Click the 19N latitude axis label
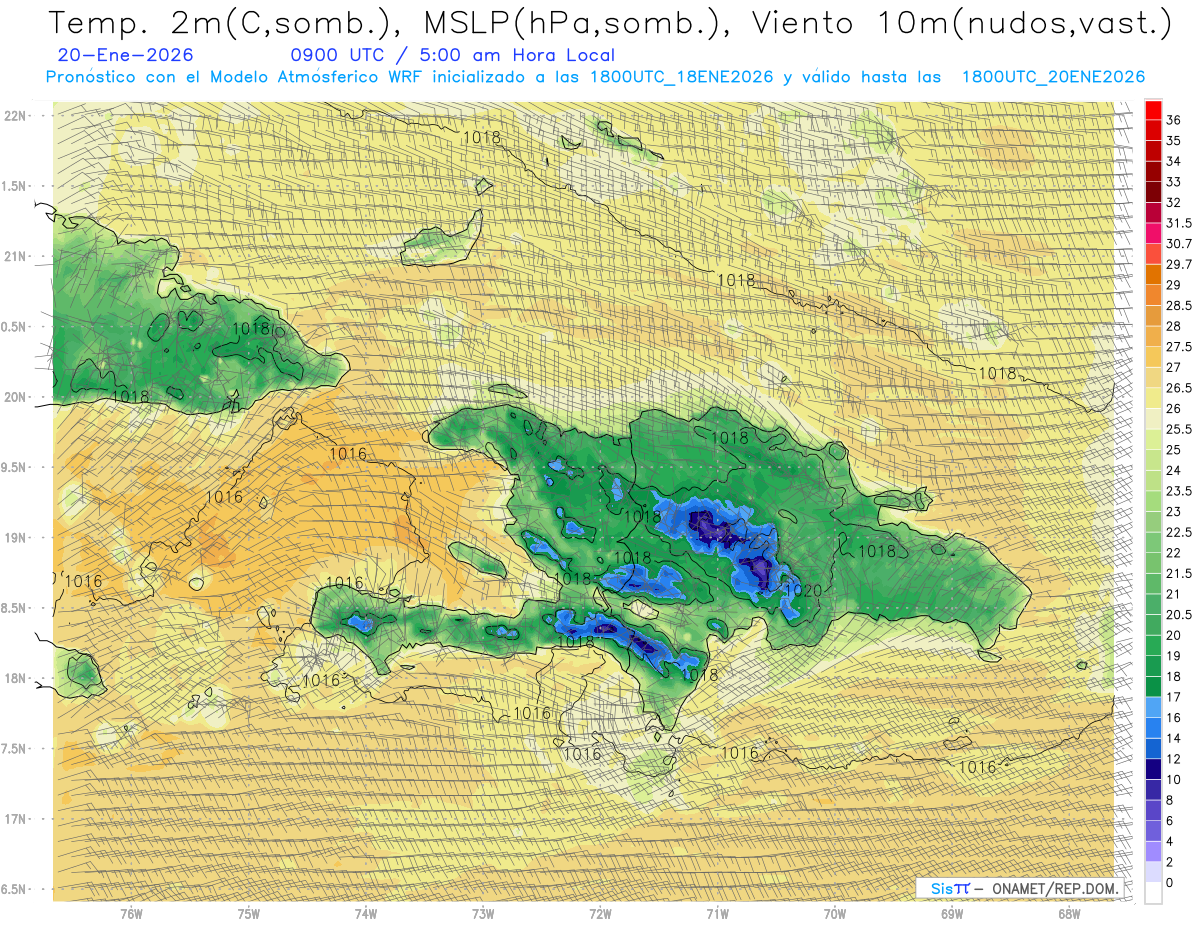Image resolution: width=1200 pixels, height=927 pixels. (15, 537)
